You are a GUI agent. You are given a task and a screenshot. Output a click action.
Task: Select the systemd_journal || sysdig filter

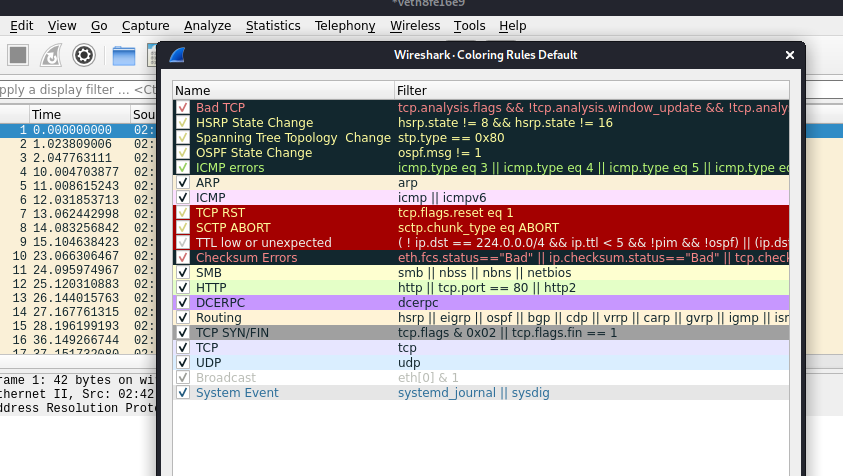(x=474, y=393)
